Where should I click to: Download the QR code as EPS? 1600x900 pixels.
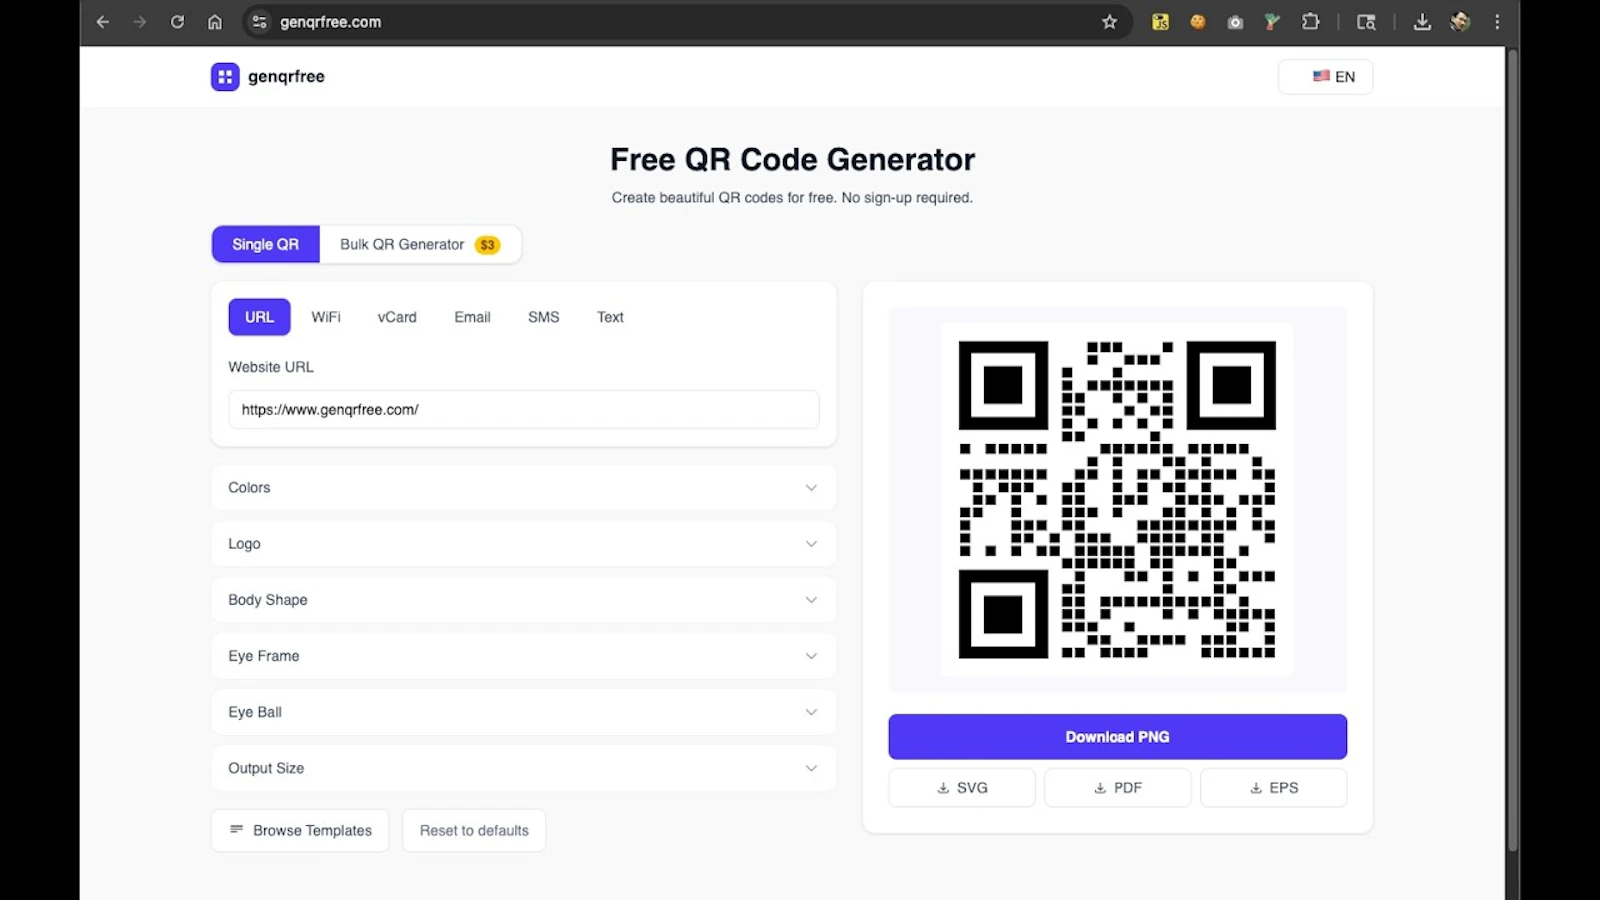(1274, 788)
